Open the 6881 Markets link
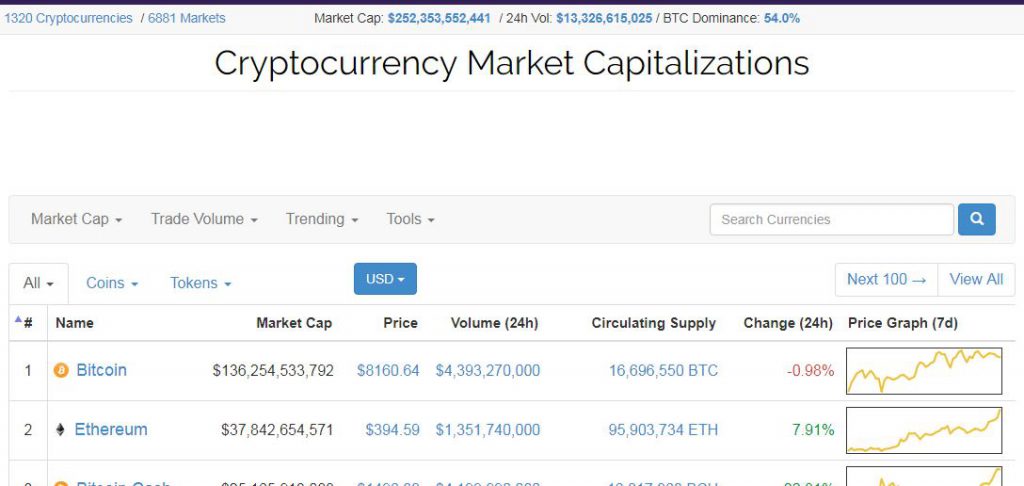1024x486 pixels. tap(187, 18)
